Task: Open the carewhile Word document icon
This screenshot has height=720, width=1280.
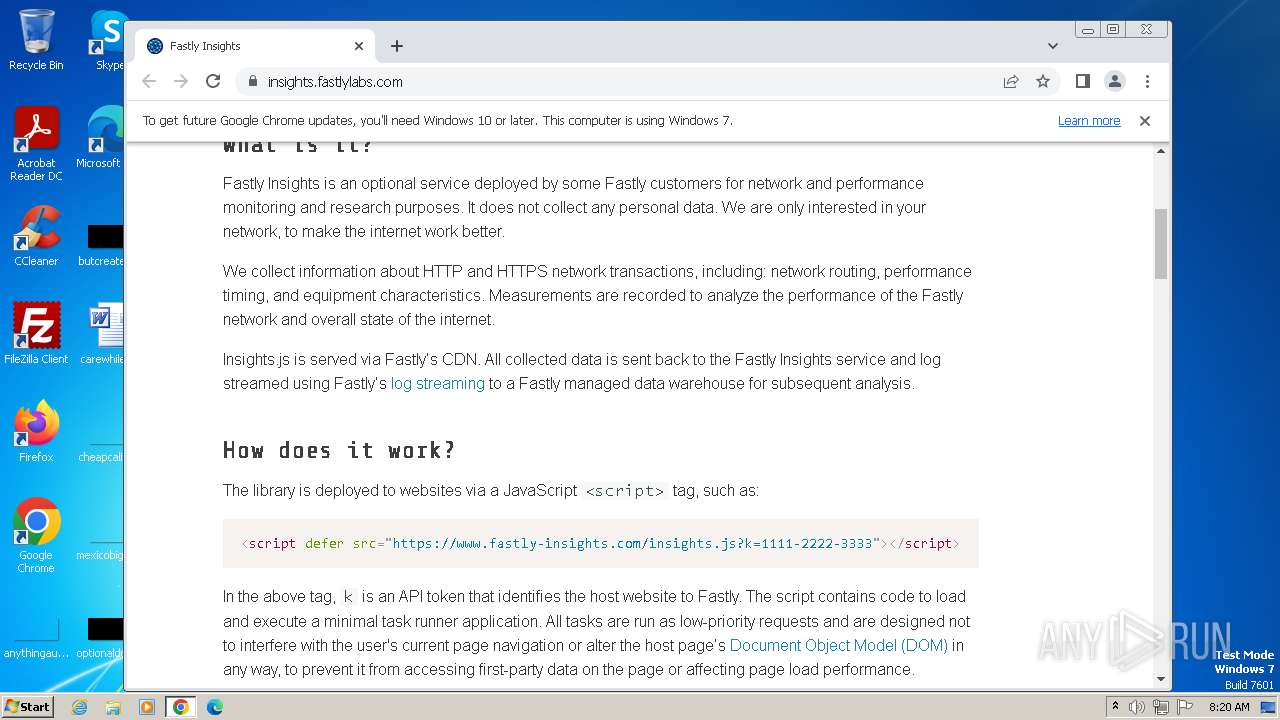Action: coord(102,333)
